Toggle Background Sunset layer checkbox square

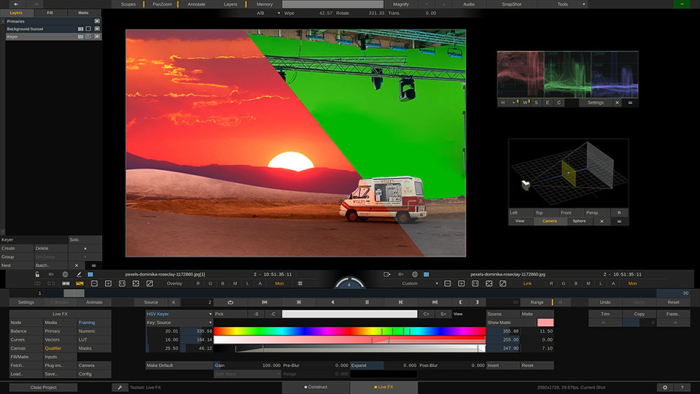(88, 29)
